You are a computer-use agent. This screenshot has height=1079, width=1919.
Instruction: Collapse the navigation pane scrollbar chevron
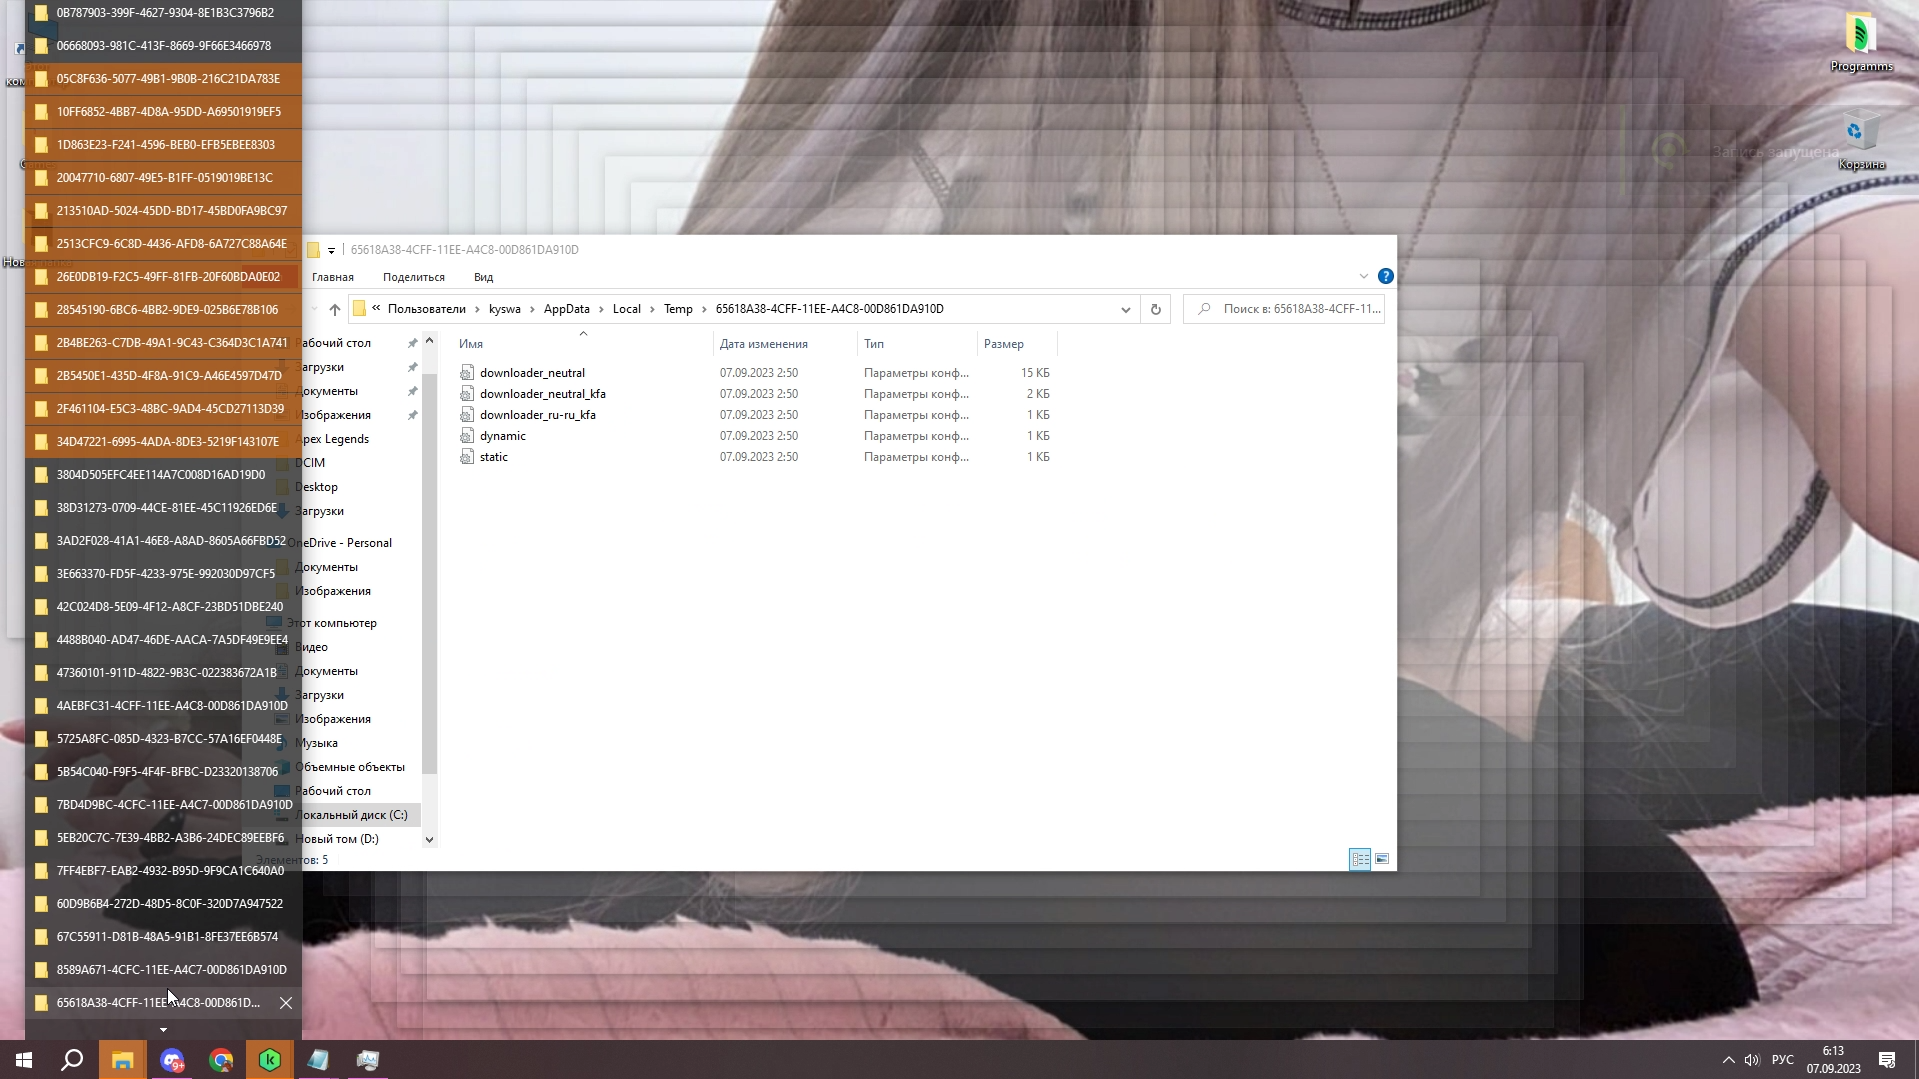(x=429, y=839)
